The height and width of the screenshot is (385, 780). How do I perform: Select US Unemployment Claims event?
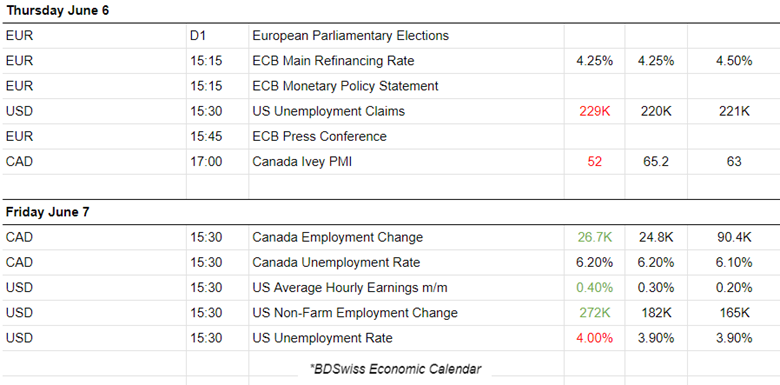click(x=328, y=111)
